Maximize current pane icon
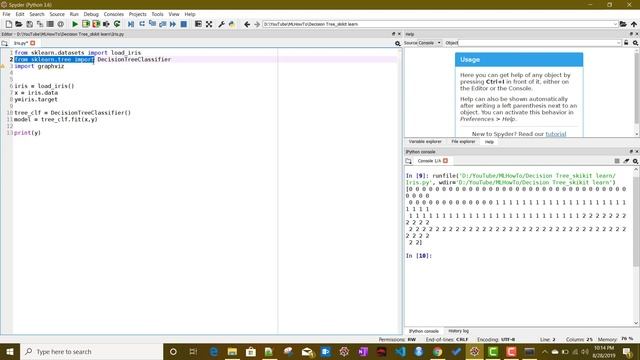Viewport: 640px width, 360px height. click(x=209, y=24)
